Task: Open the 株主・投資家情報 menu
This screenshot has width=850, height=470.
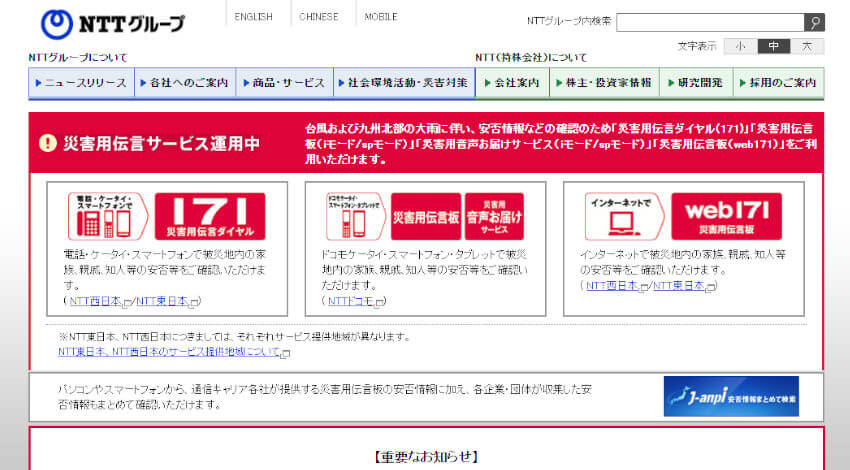Action: pyautogui.click(x=604, y=83)
